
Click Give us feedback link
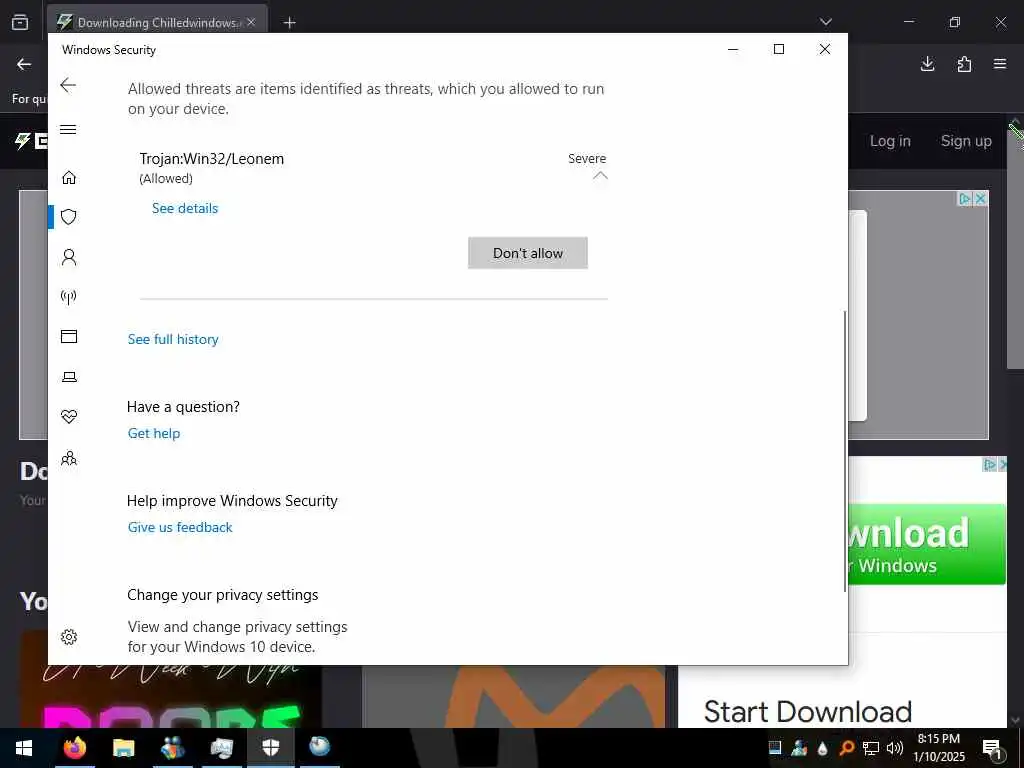pos(180,527)
